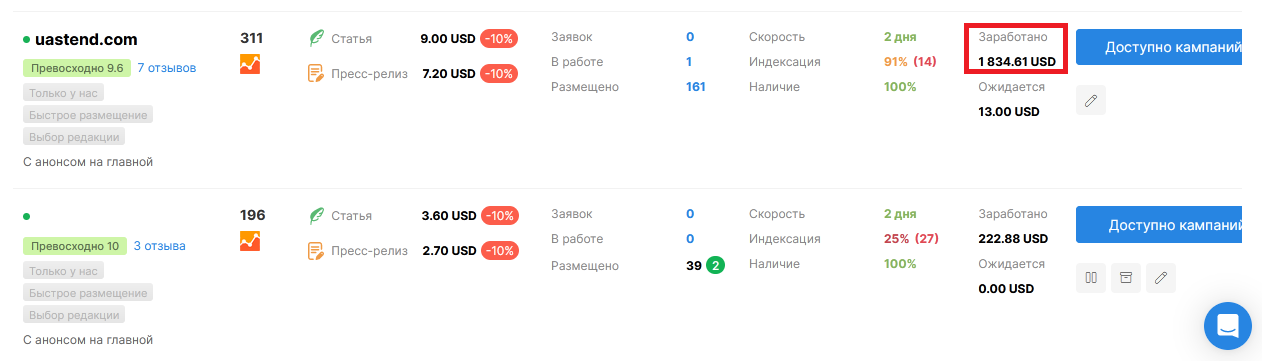The image size is (1262, 361).
Task: Click Доступно кампаний button in second listing
Action: point(1159,224)
